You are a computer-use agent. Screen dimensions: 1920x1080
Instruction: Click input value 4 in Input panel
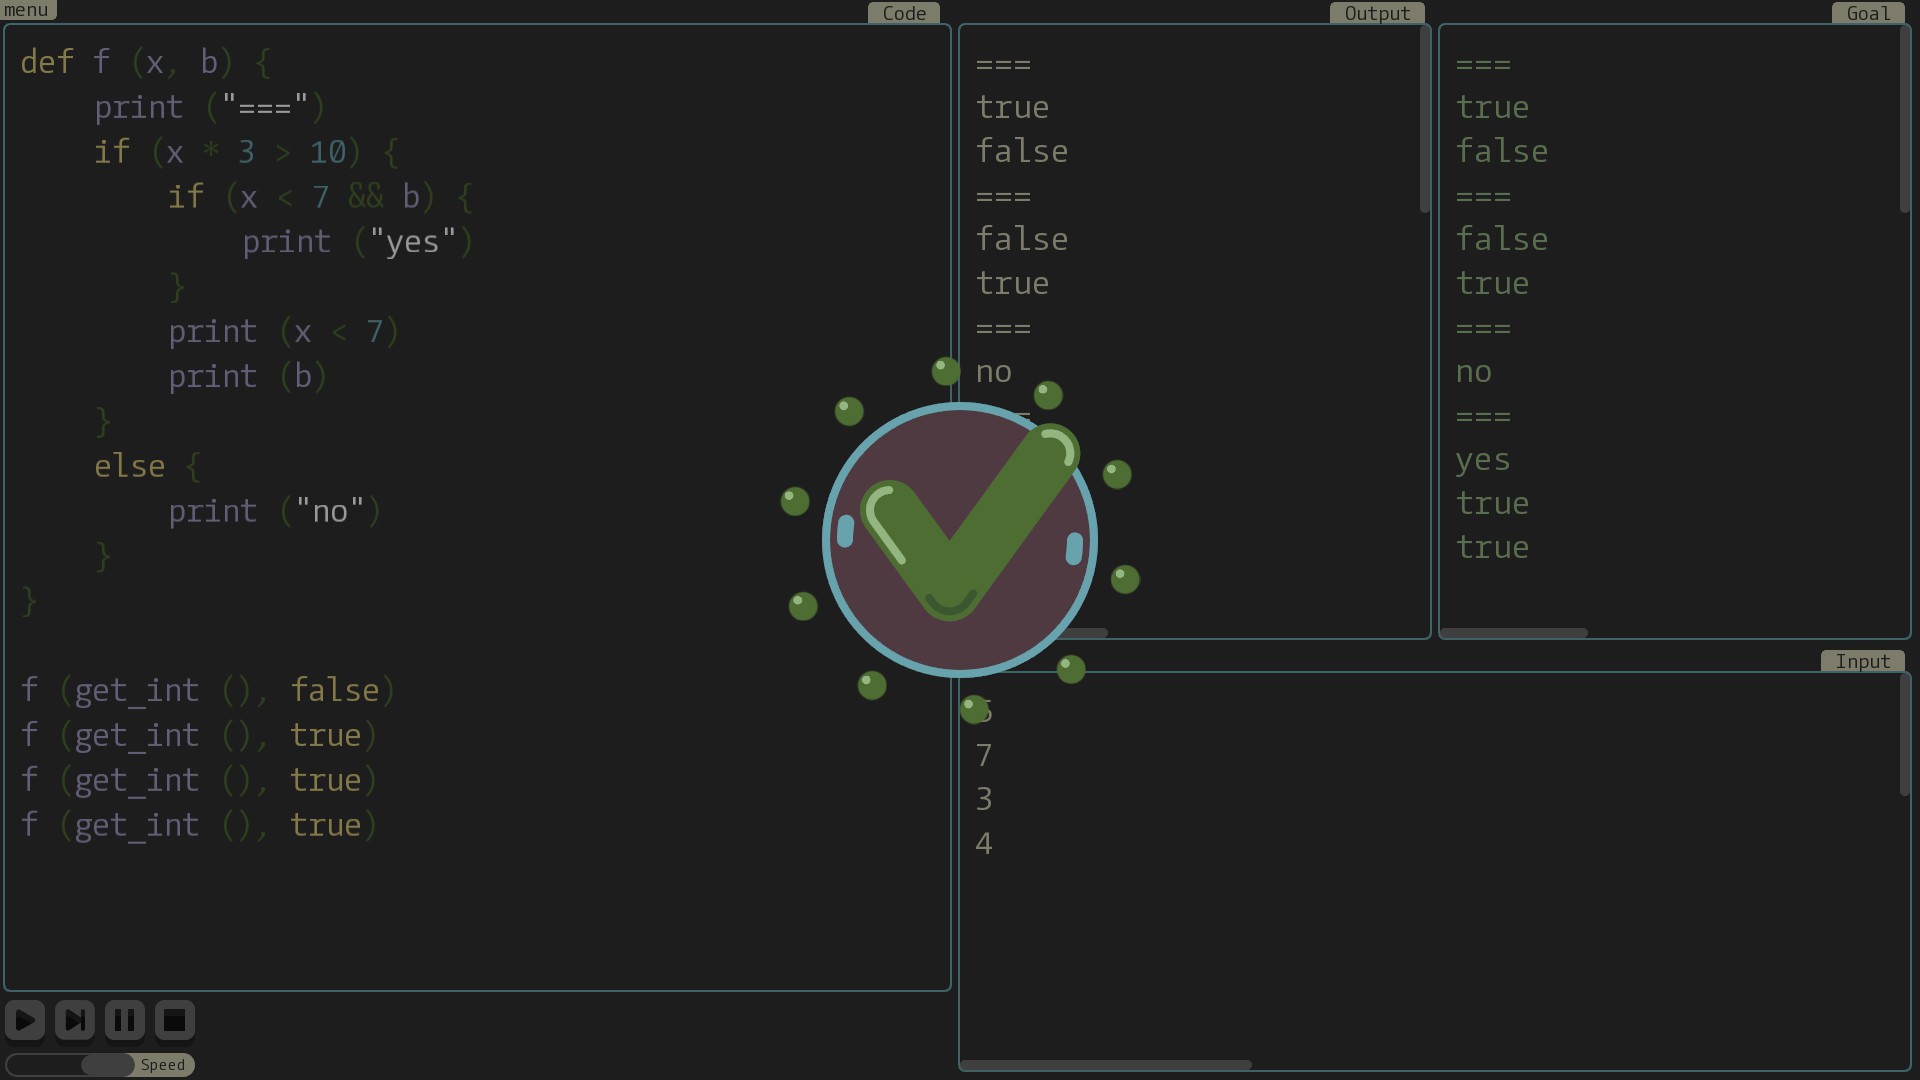tap(984, 843)
